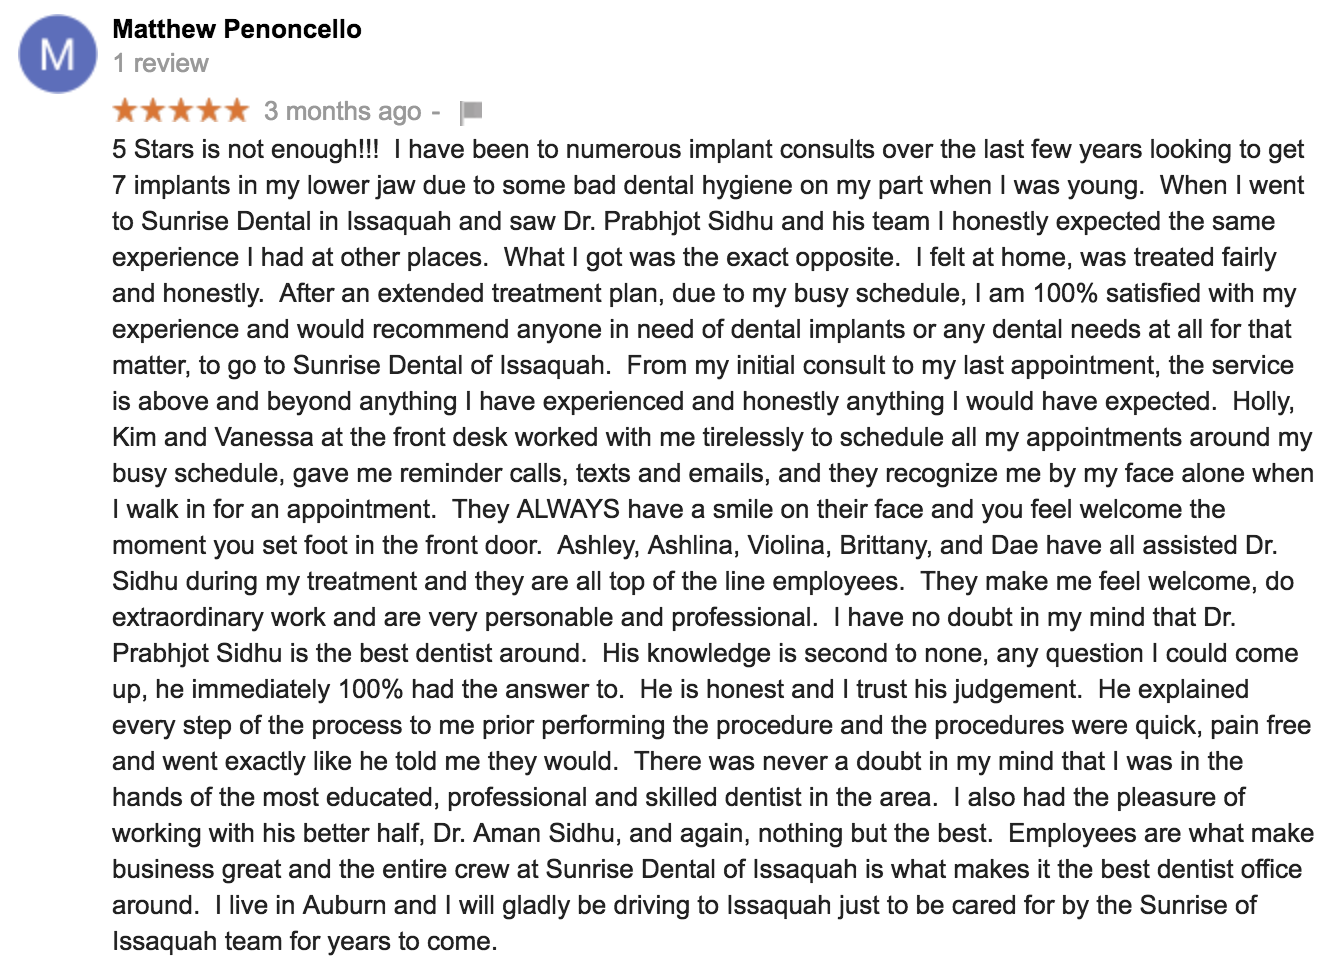View the reviewer's "1 review" count
Screen dimensions: 1328x968
coord(161,63)
